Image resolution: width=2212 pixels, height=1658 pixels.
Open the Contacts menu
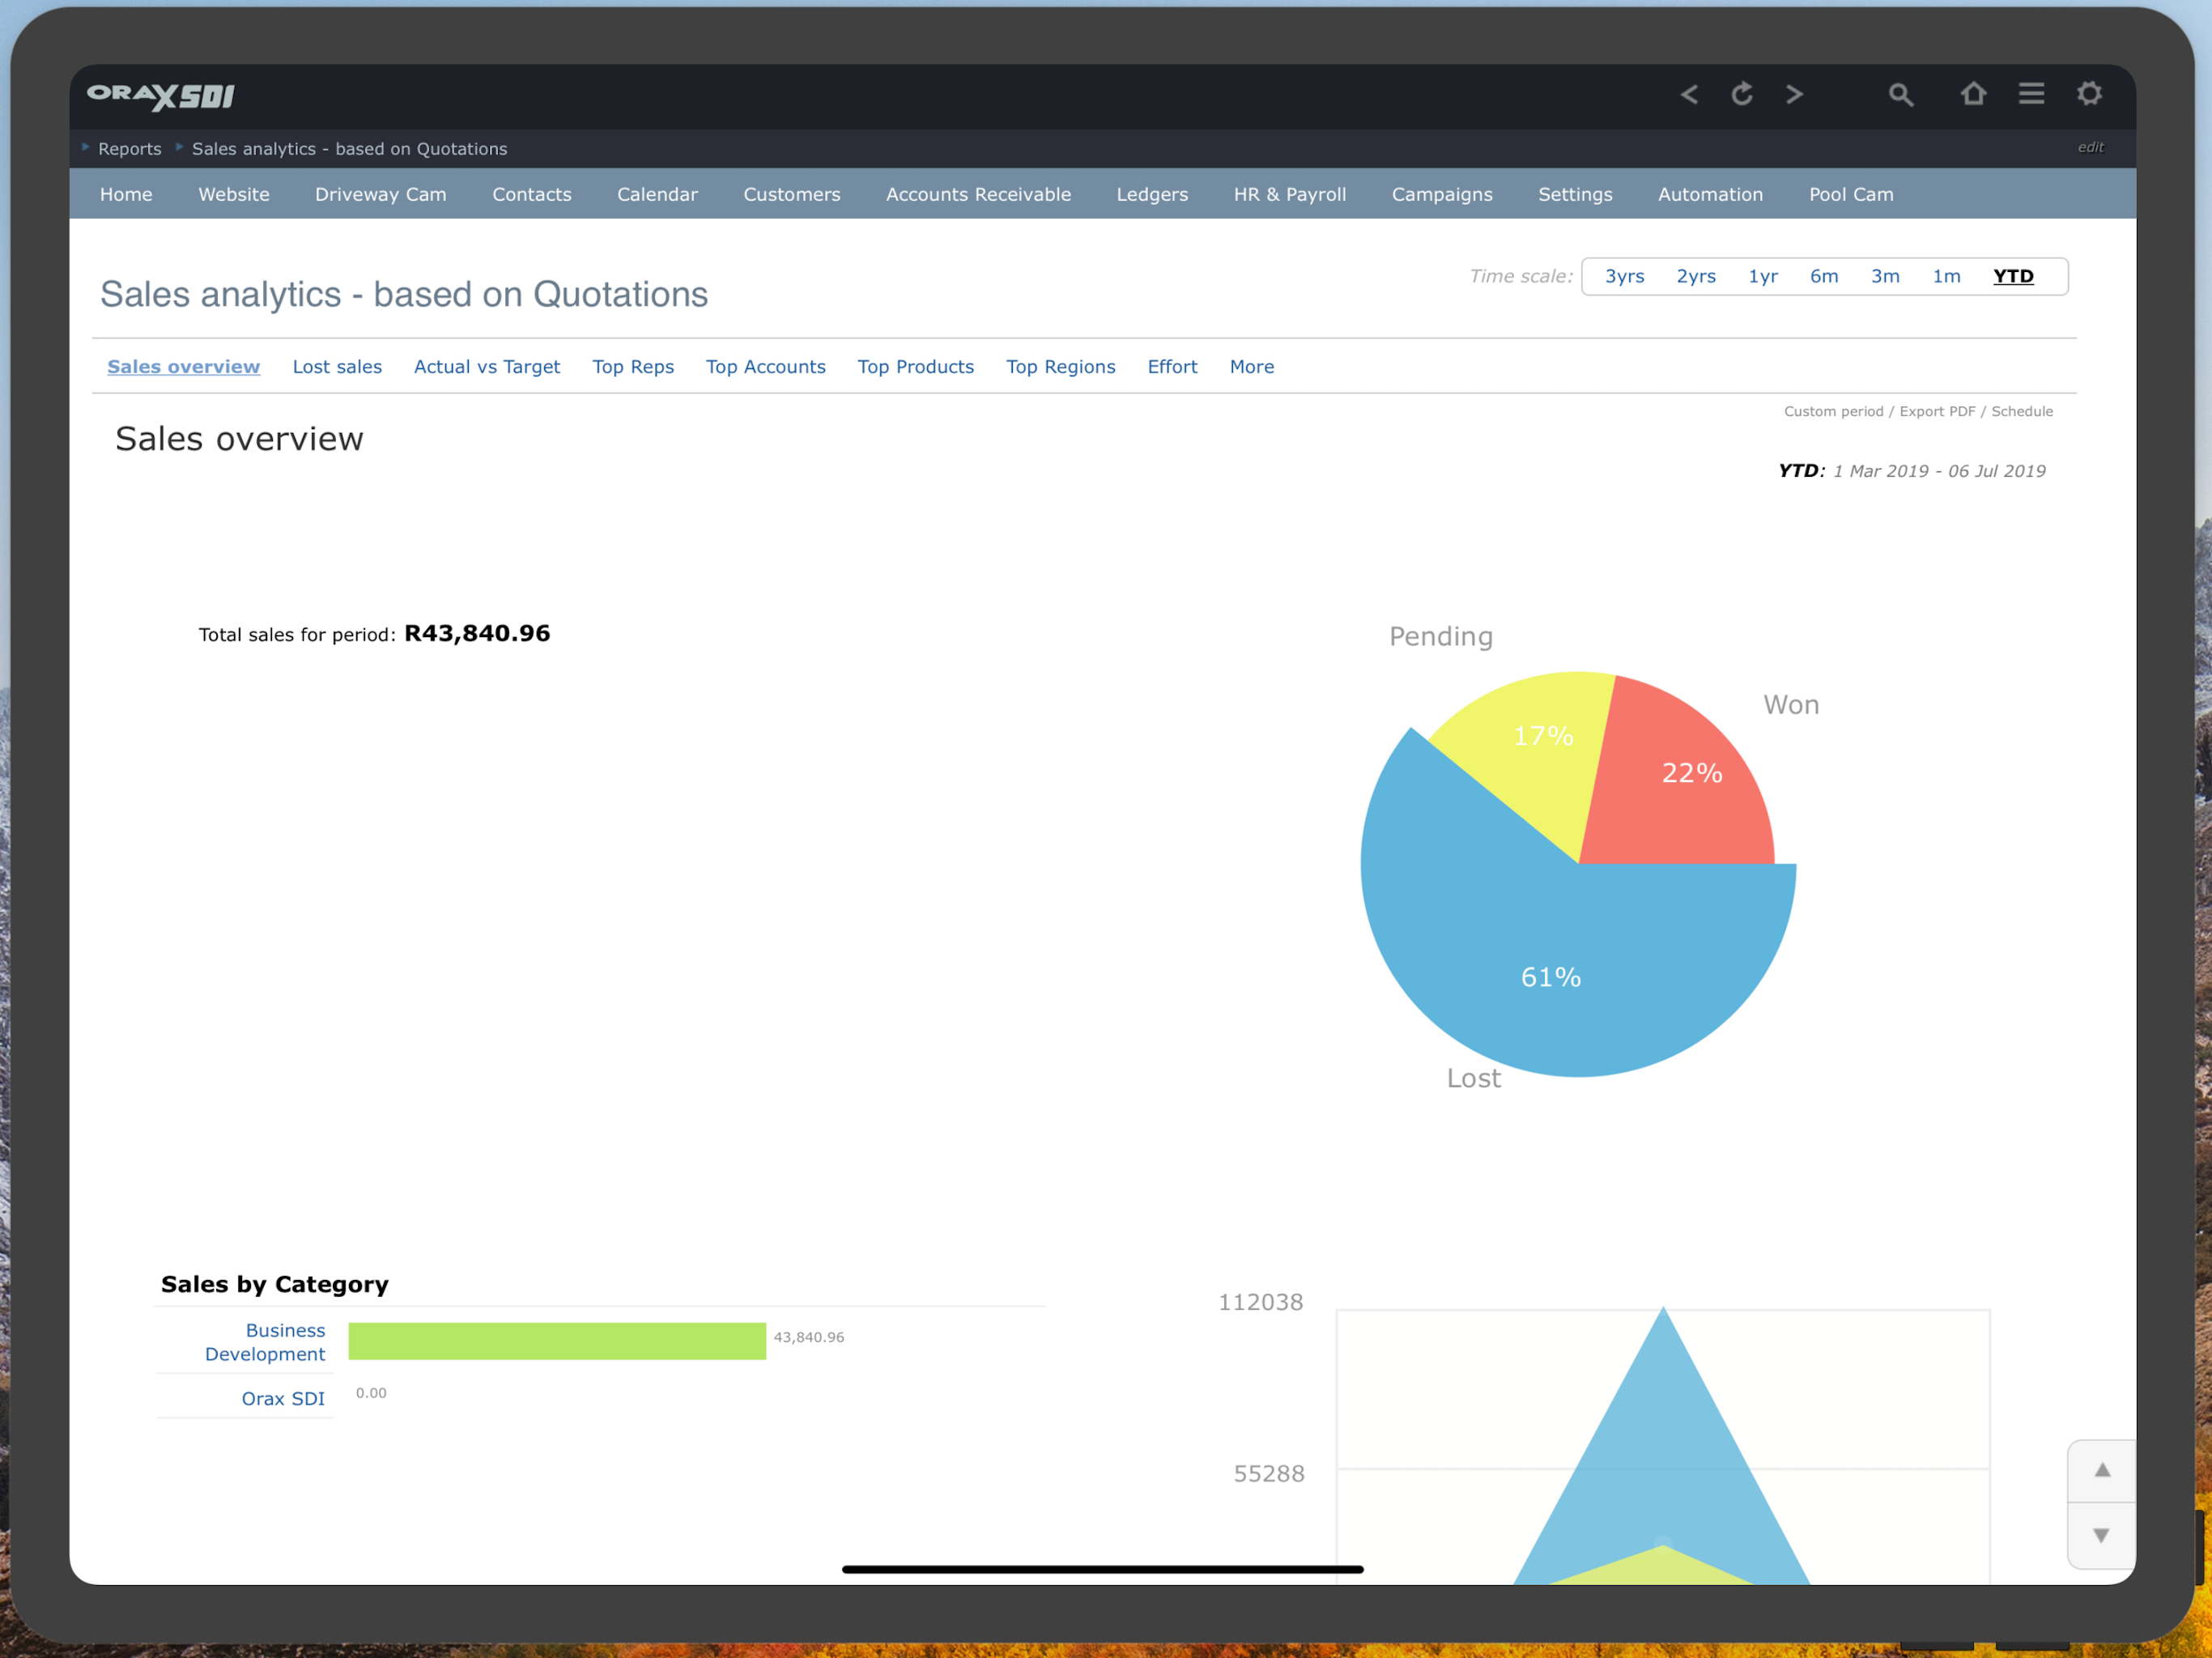click(532, 195)
